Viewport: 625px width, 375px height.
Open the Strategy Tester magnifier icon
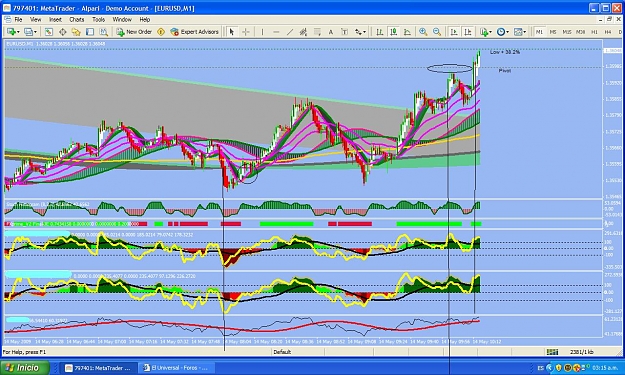point(104,32)
